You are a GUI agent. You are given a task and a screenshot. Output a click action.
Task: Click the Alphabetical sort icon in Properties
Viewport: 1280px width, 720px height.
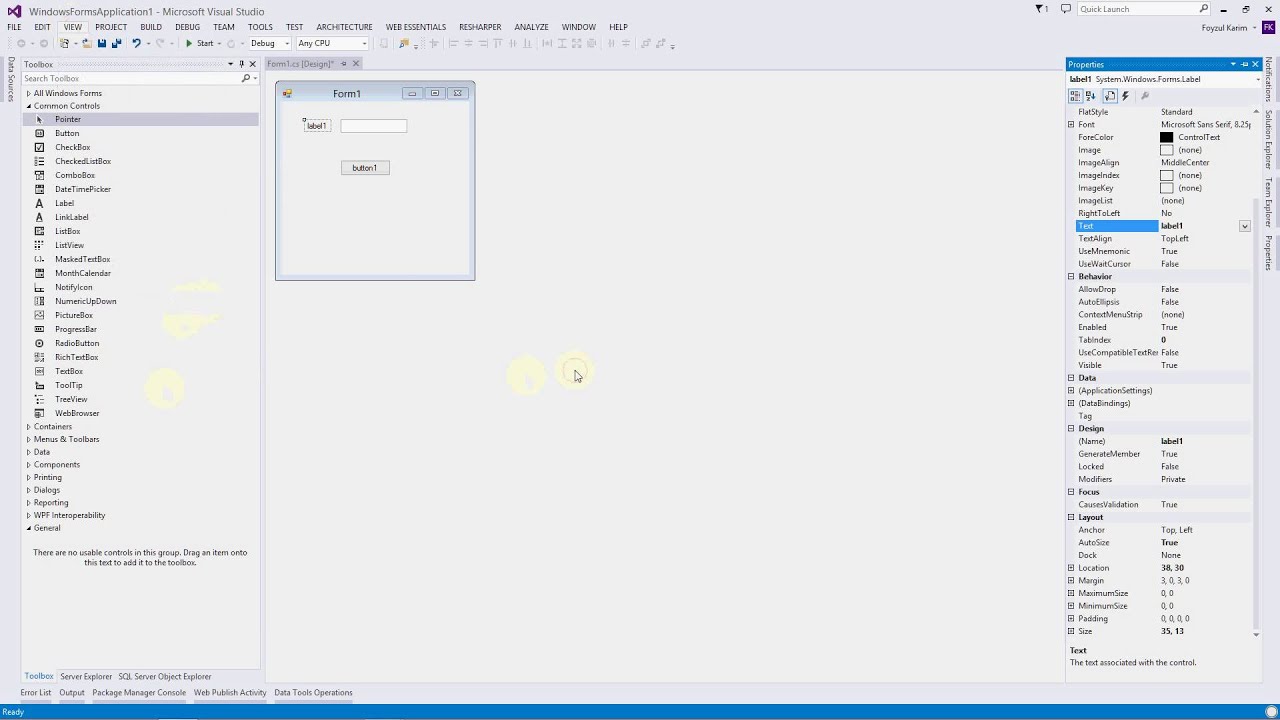[x=1090, y=96]
